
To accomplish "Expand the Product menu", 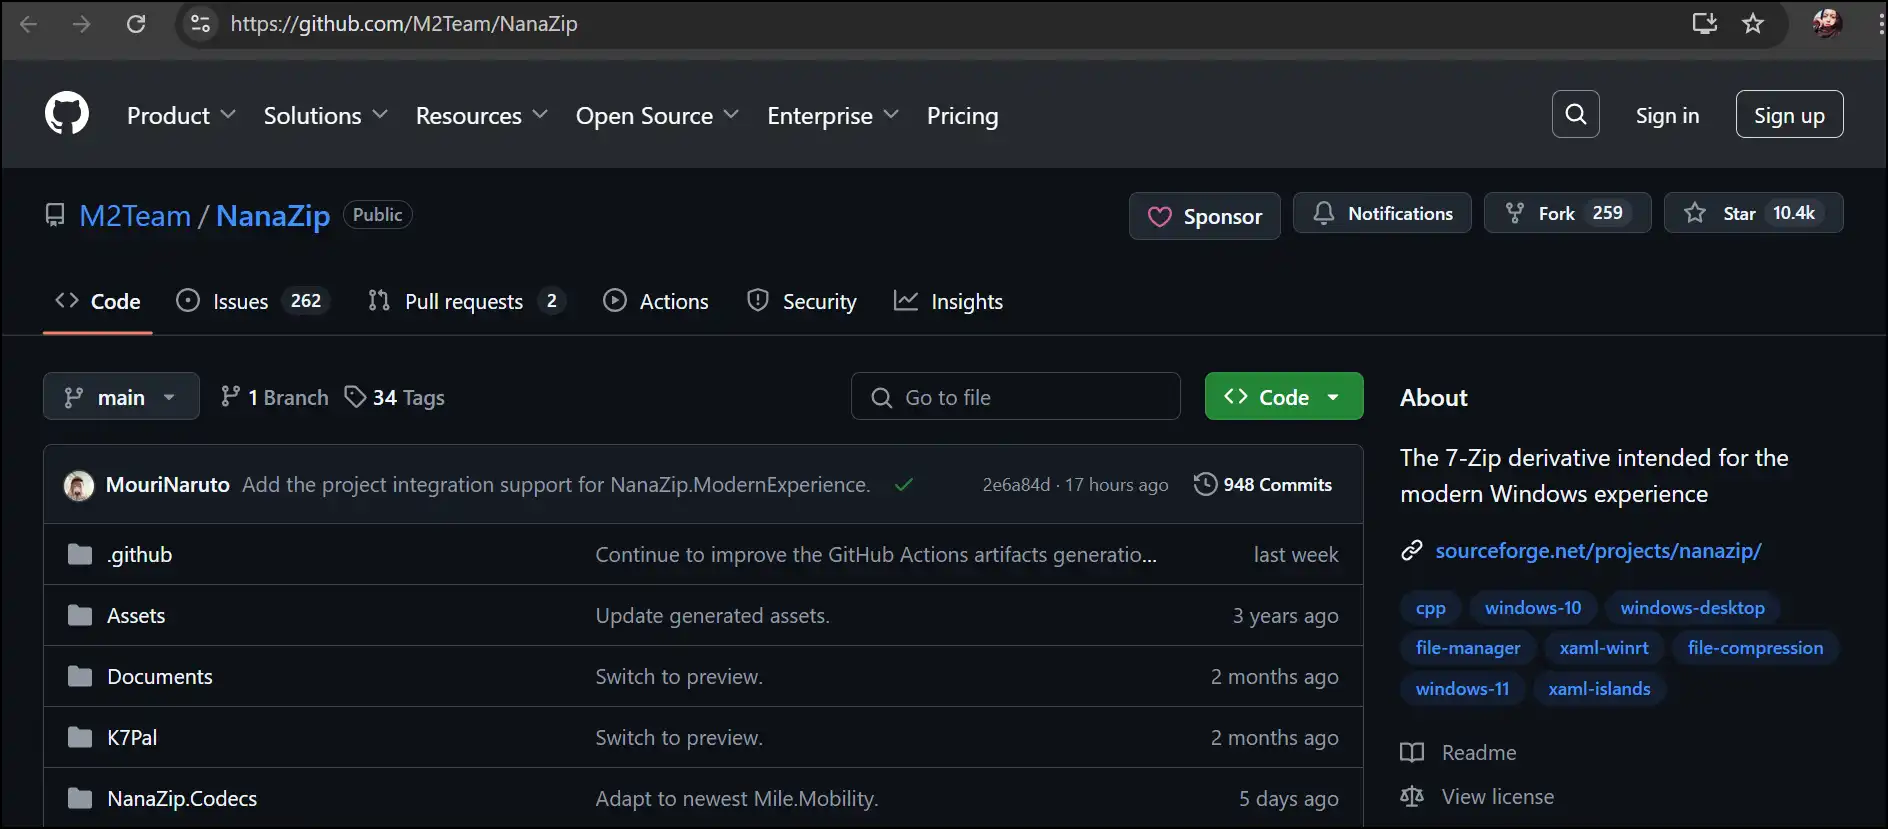I will tap(181, 116).
